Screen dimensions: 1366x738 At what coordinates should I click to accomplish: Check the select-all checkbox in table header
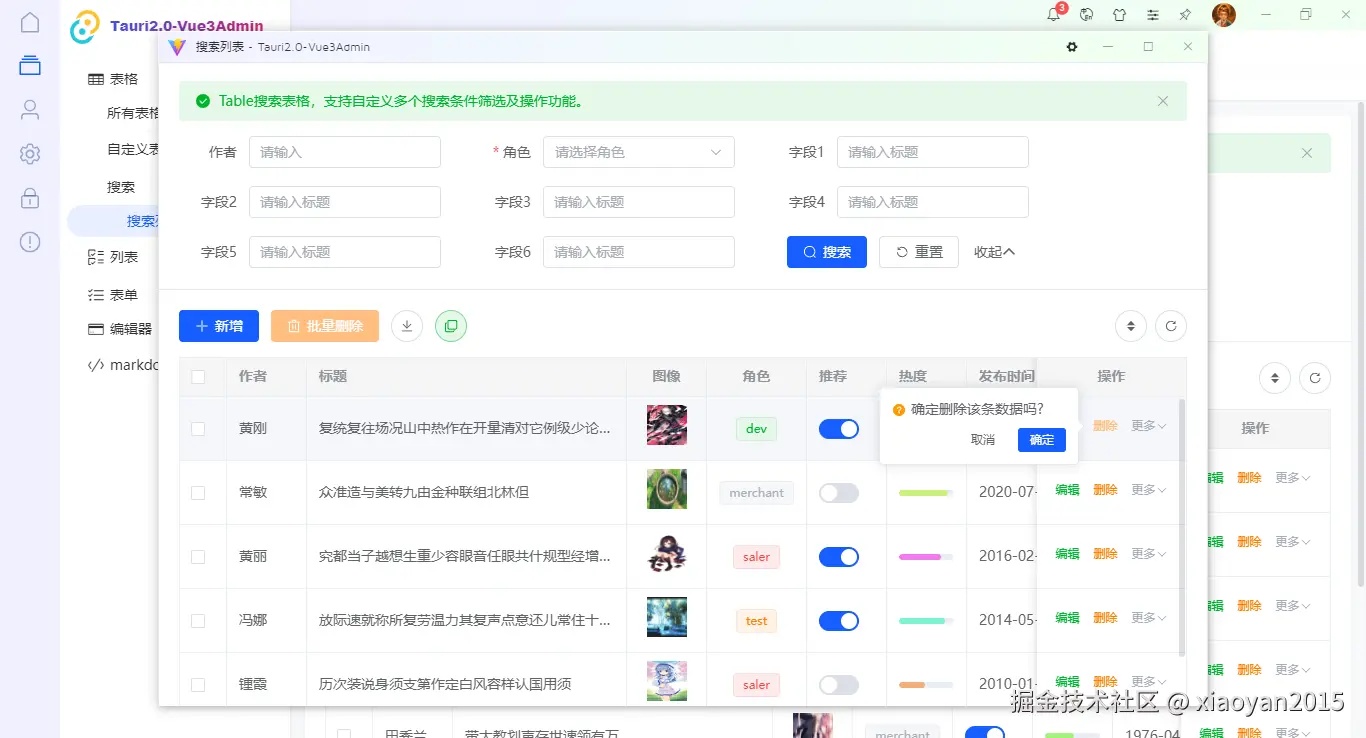[x=198, y=377]
